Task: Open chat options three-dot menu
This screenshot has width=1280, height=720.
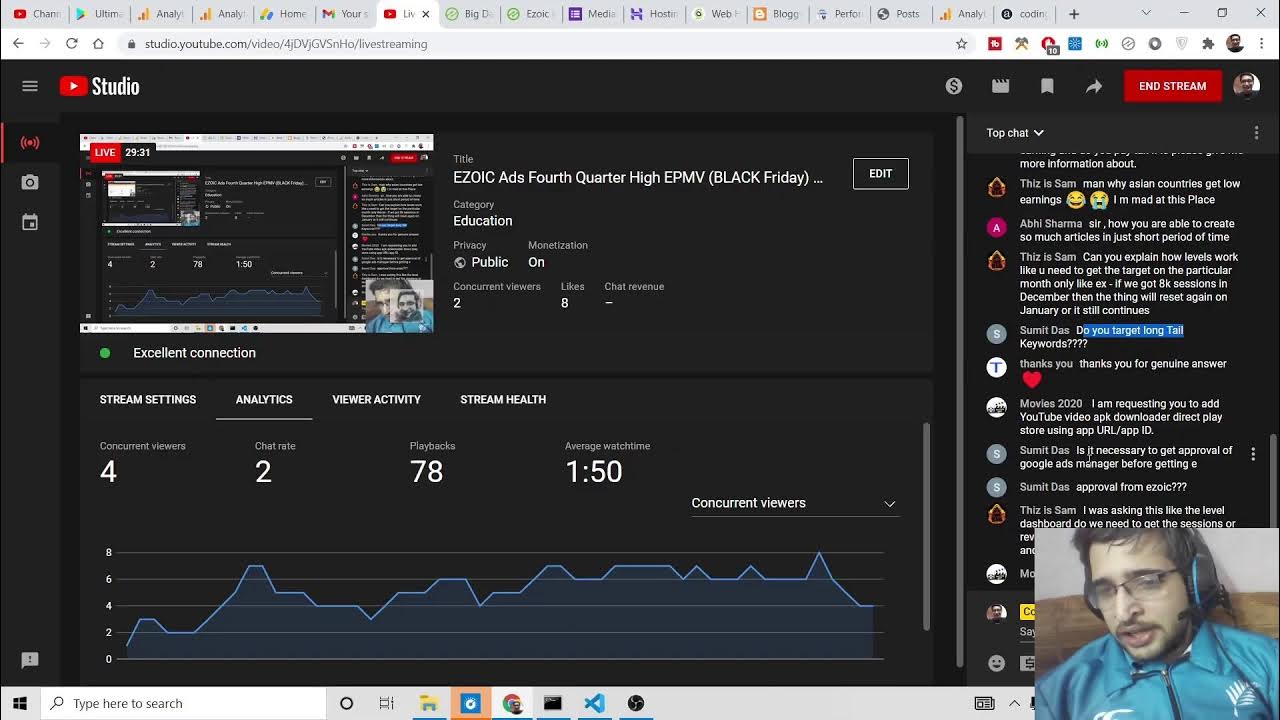Action: coord(1256,133)
